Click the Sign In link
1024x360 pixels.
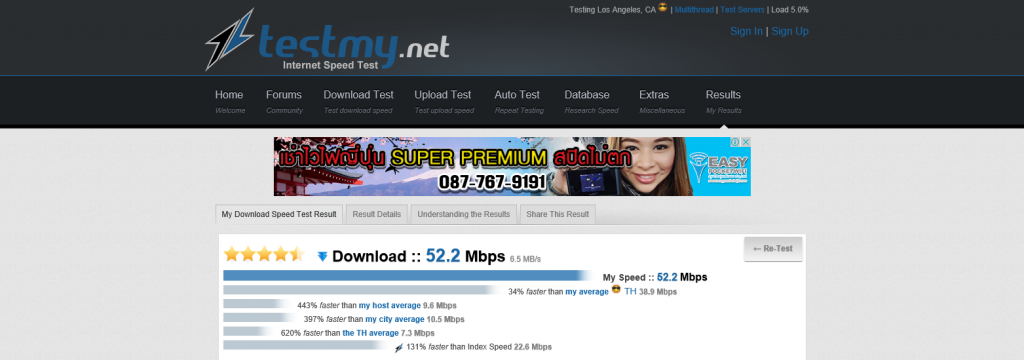pos(746,31)
